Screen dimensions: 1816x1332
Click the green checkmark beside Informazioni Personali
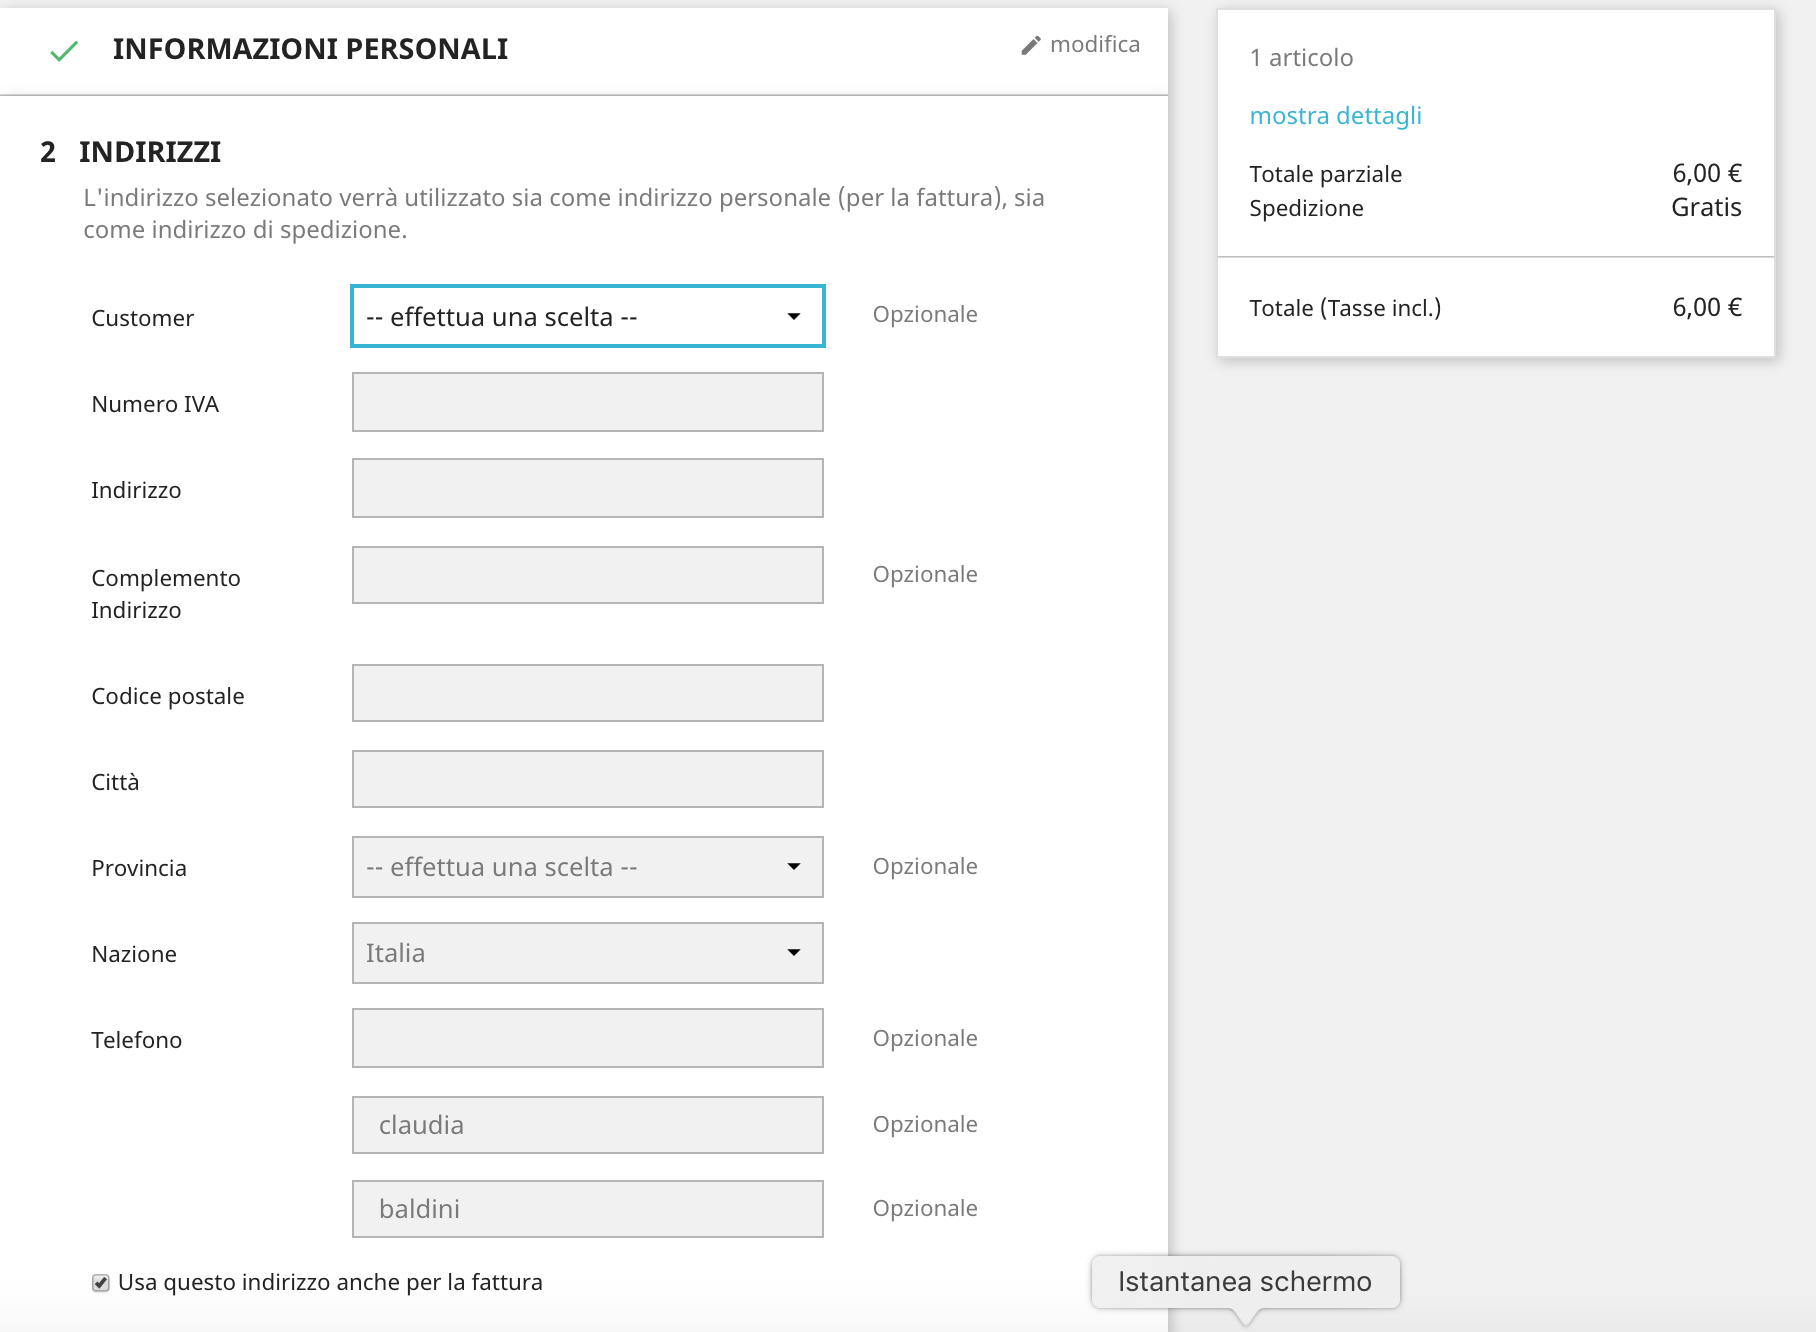[64, 51]
